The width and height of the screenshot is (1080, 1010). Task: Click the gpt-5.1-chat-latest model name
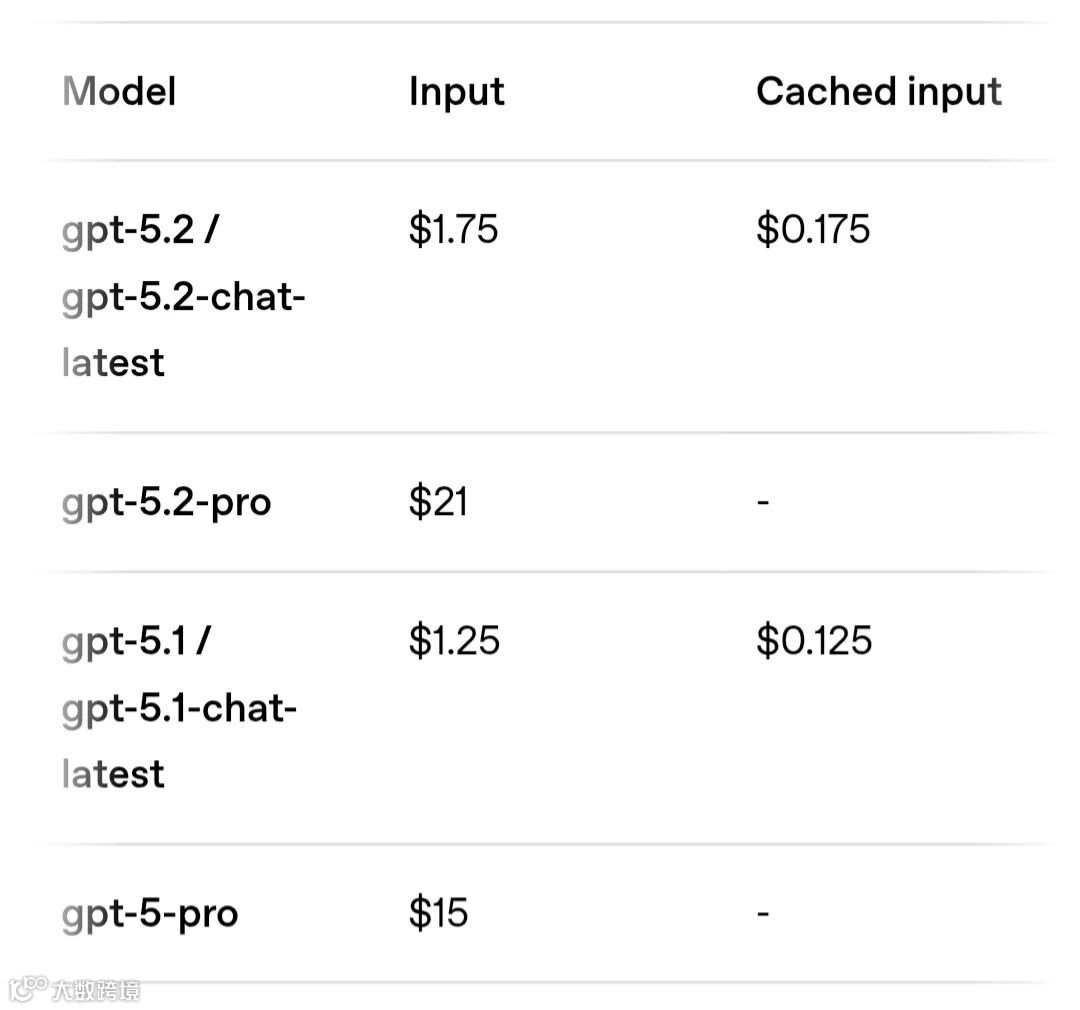pos(179,741)
